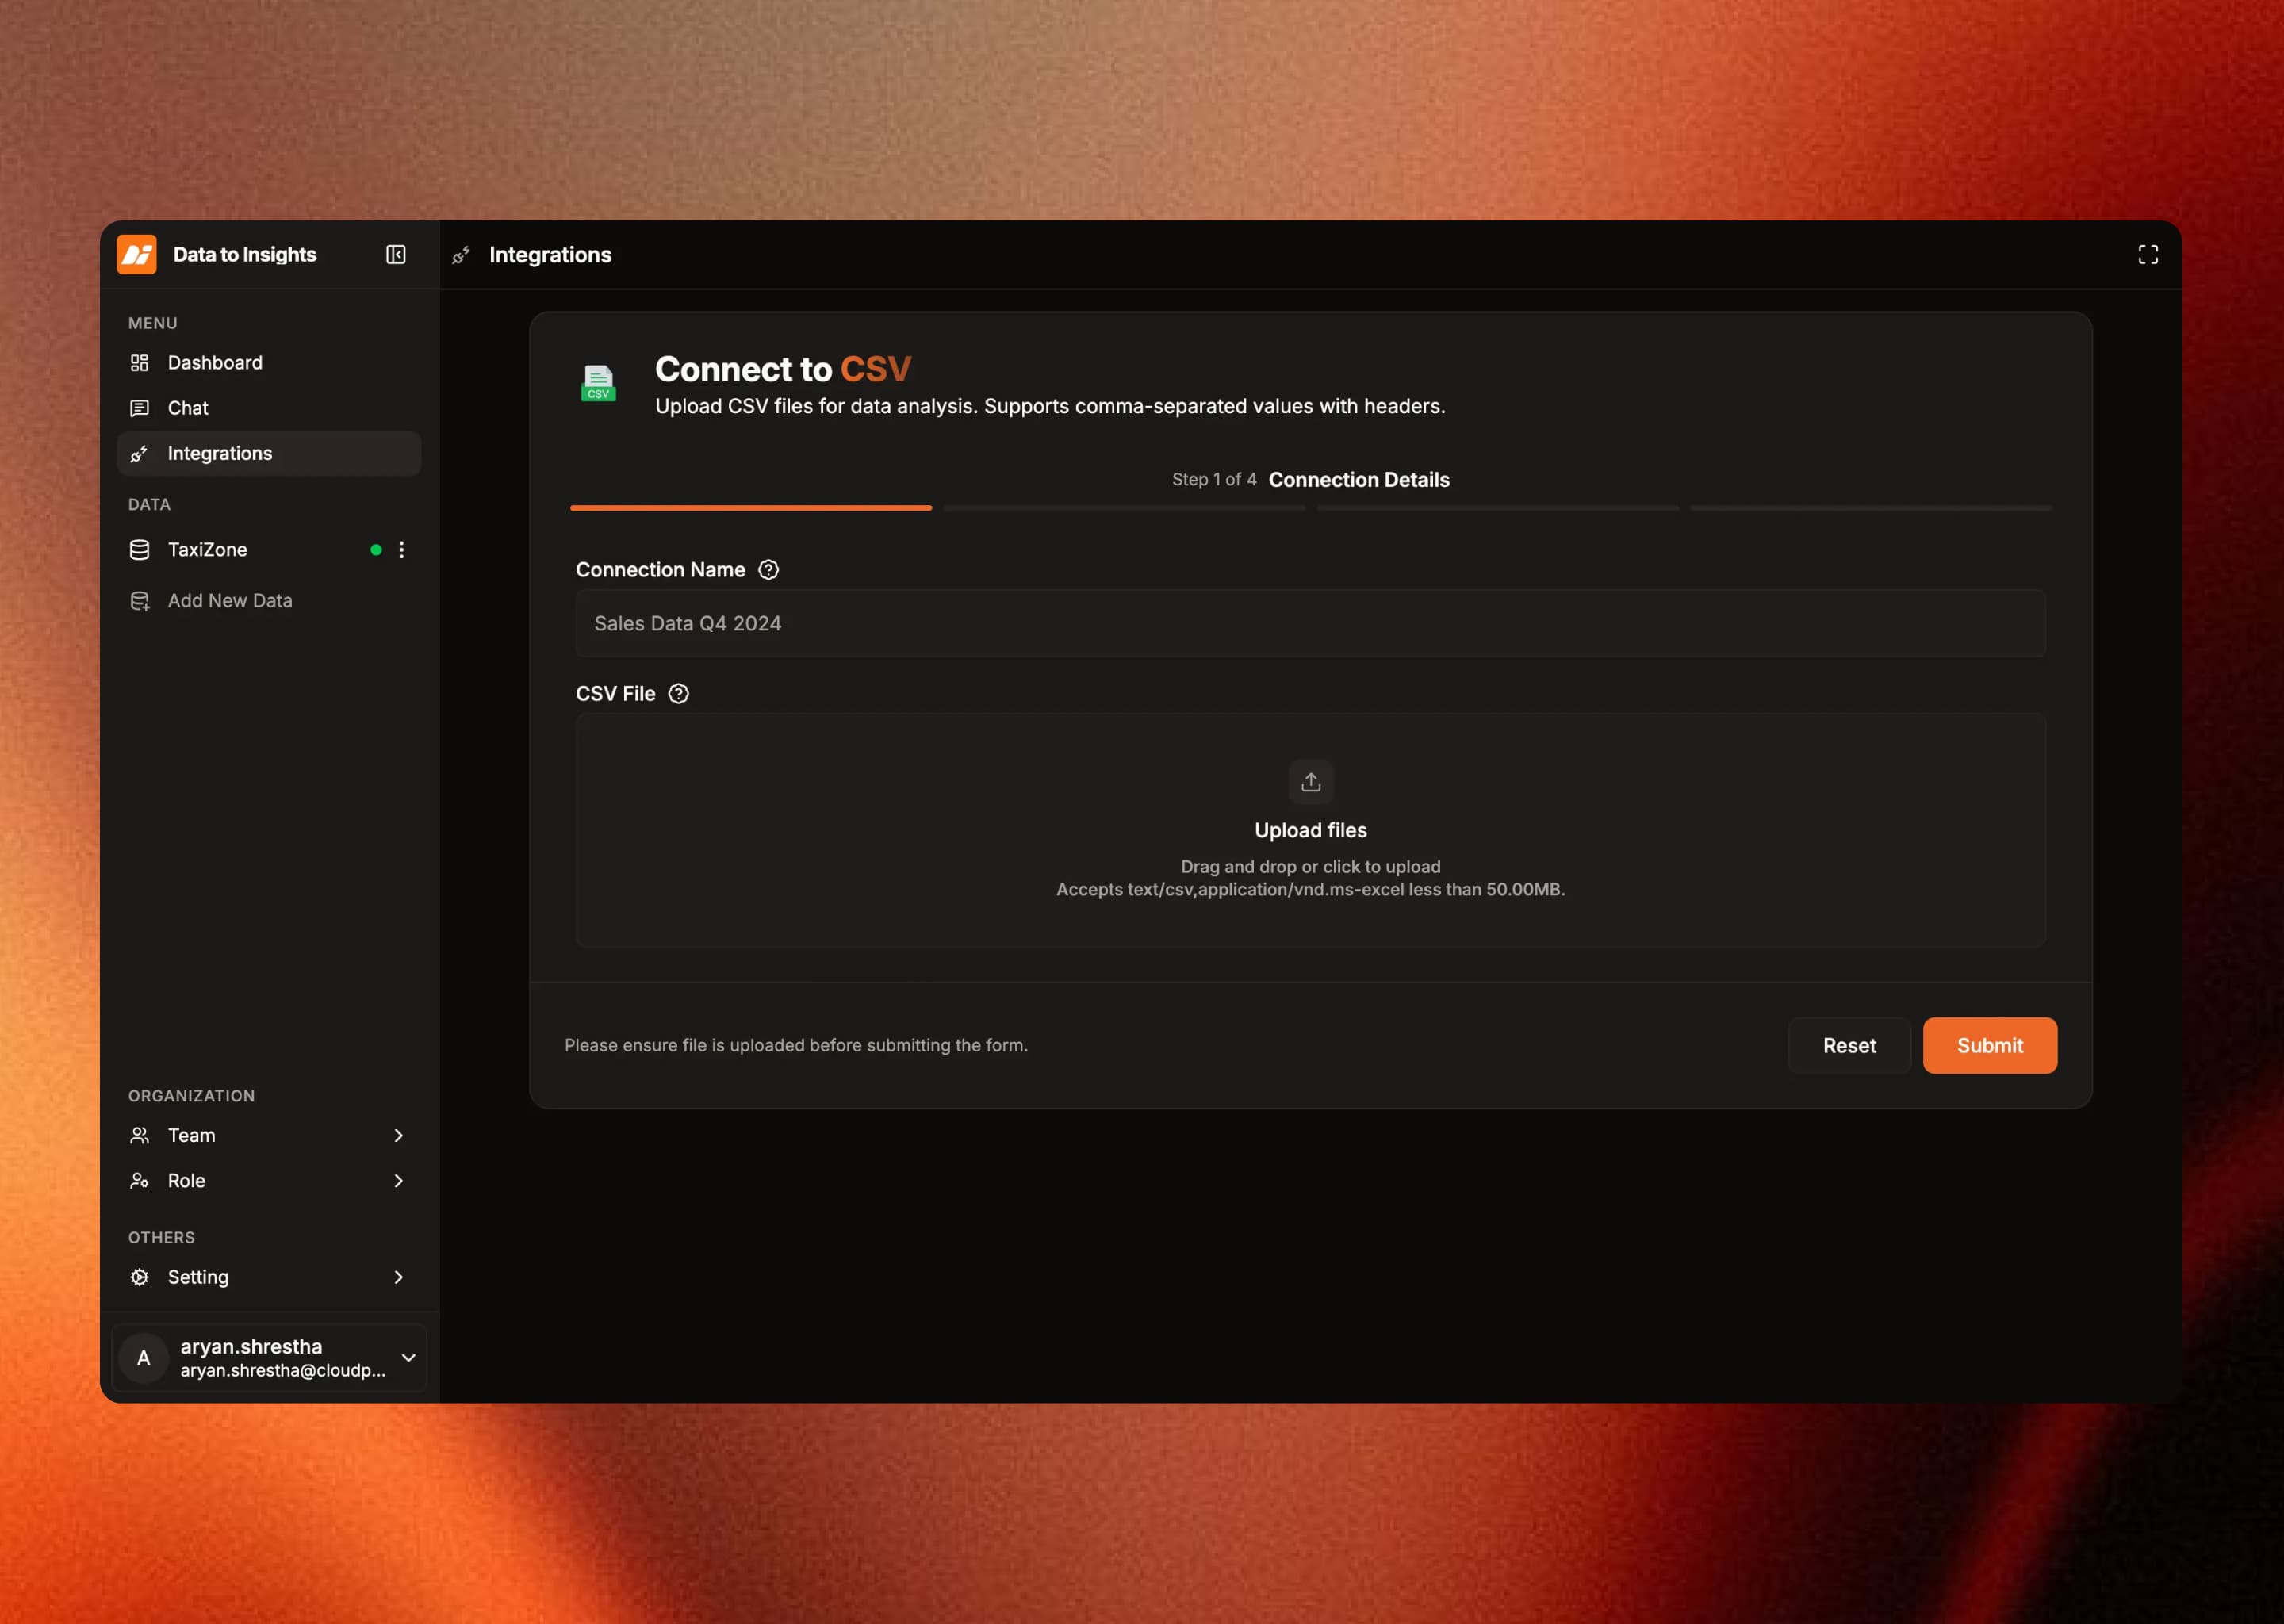
Task: Click the Reset button
Action: [x=1849, y=1046]
